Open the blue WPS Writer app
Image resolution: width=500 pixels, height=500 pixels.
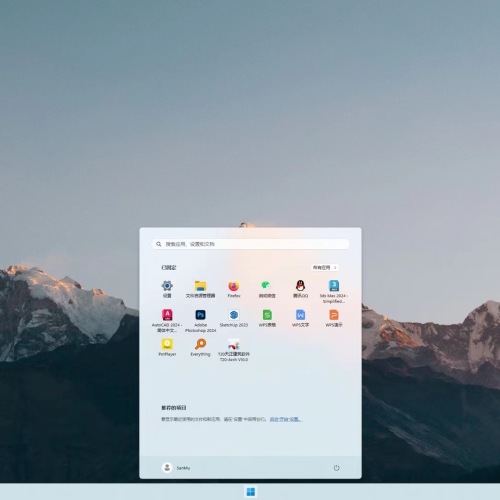[300, 318]
